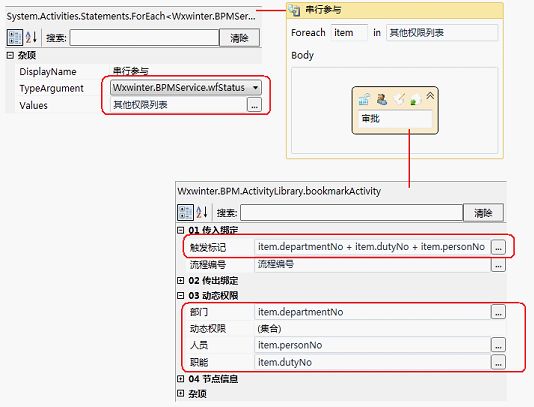This screenshot has height=407, width=534.
Task: Click 清除 button in bookmarkActivity properties search
Action: (x=483, y=213)
